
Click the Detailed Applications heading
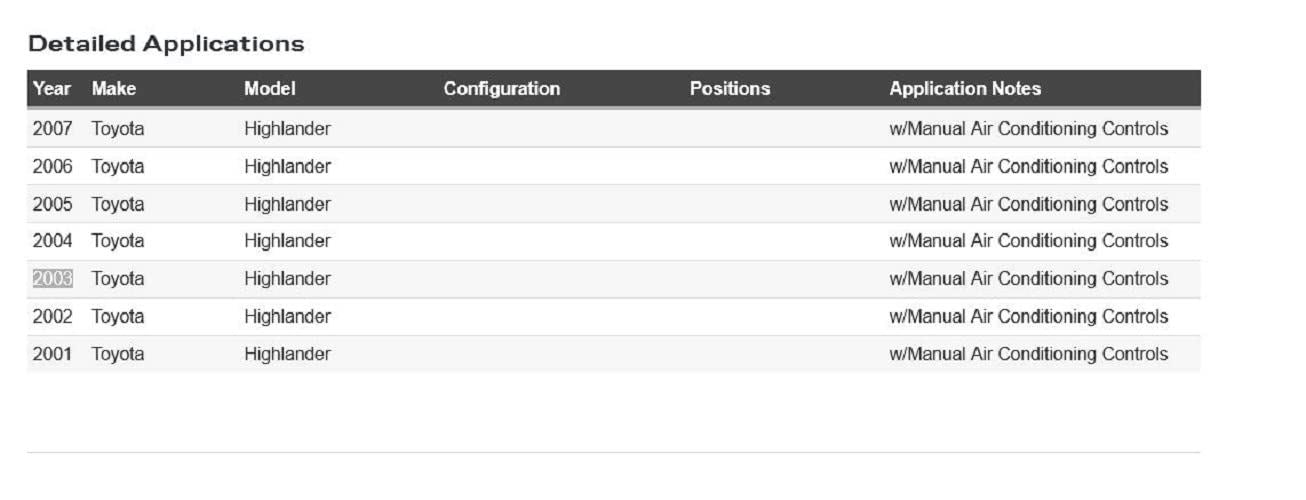(166, 44)
